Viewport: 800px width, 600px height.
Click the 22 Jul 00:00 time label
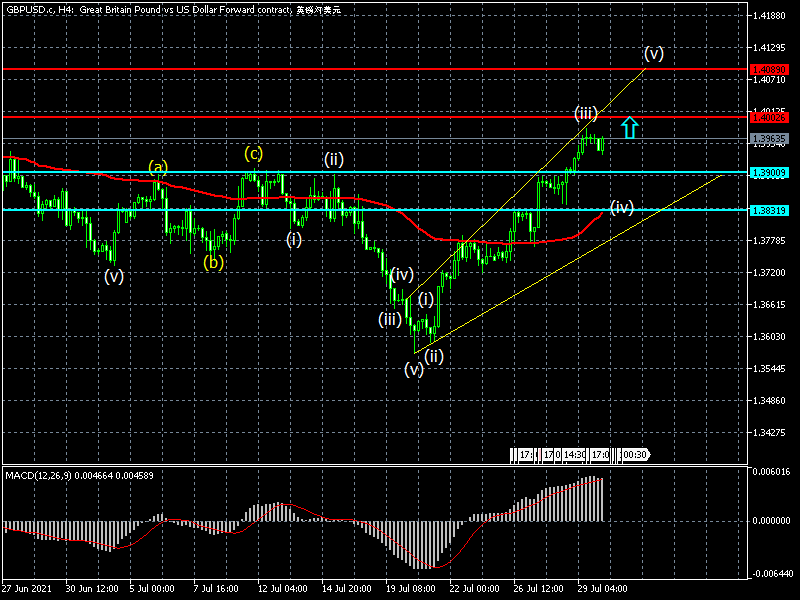[476, 590]
